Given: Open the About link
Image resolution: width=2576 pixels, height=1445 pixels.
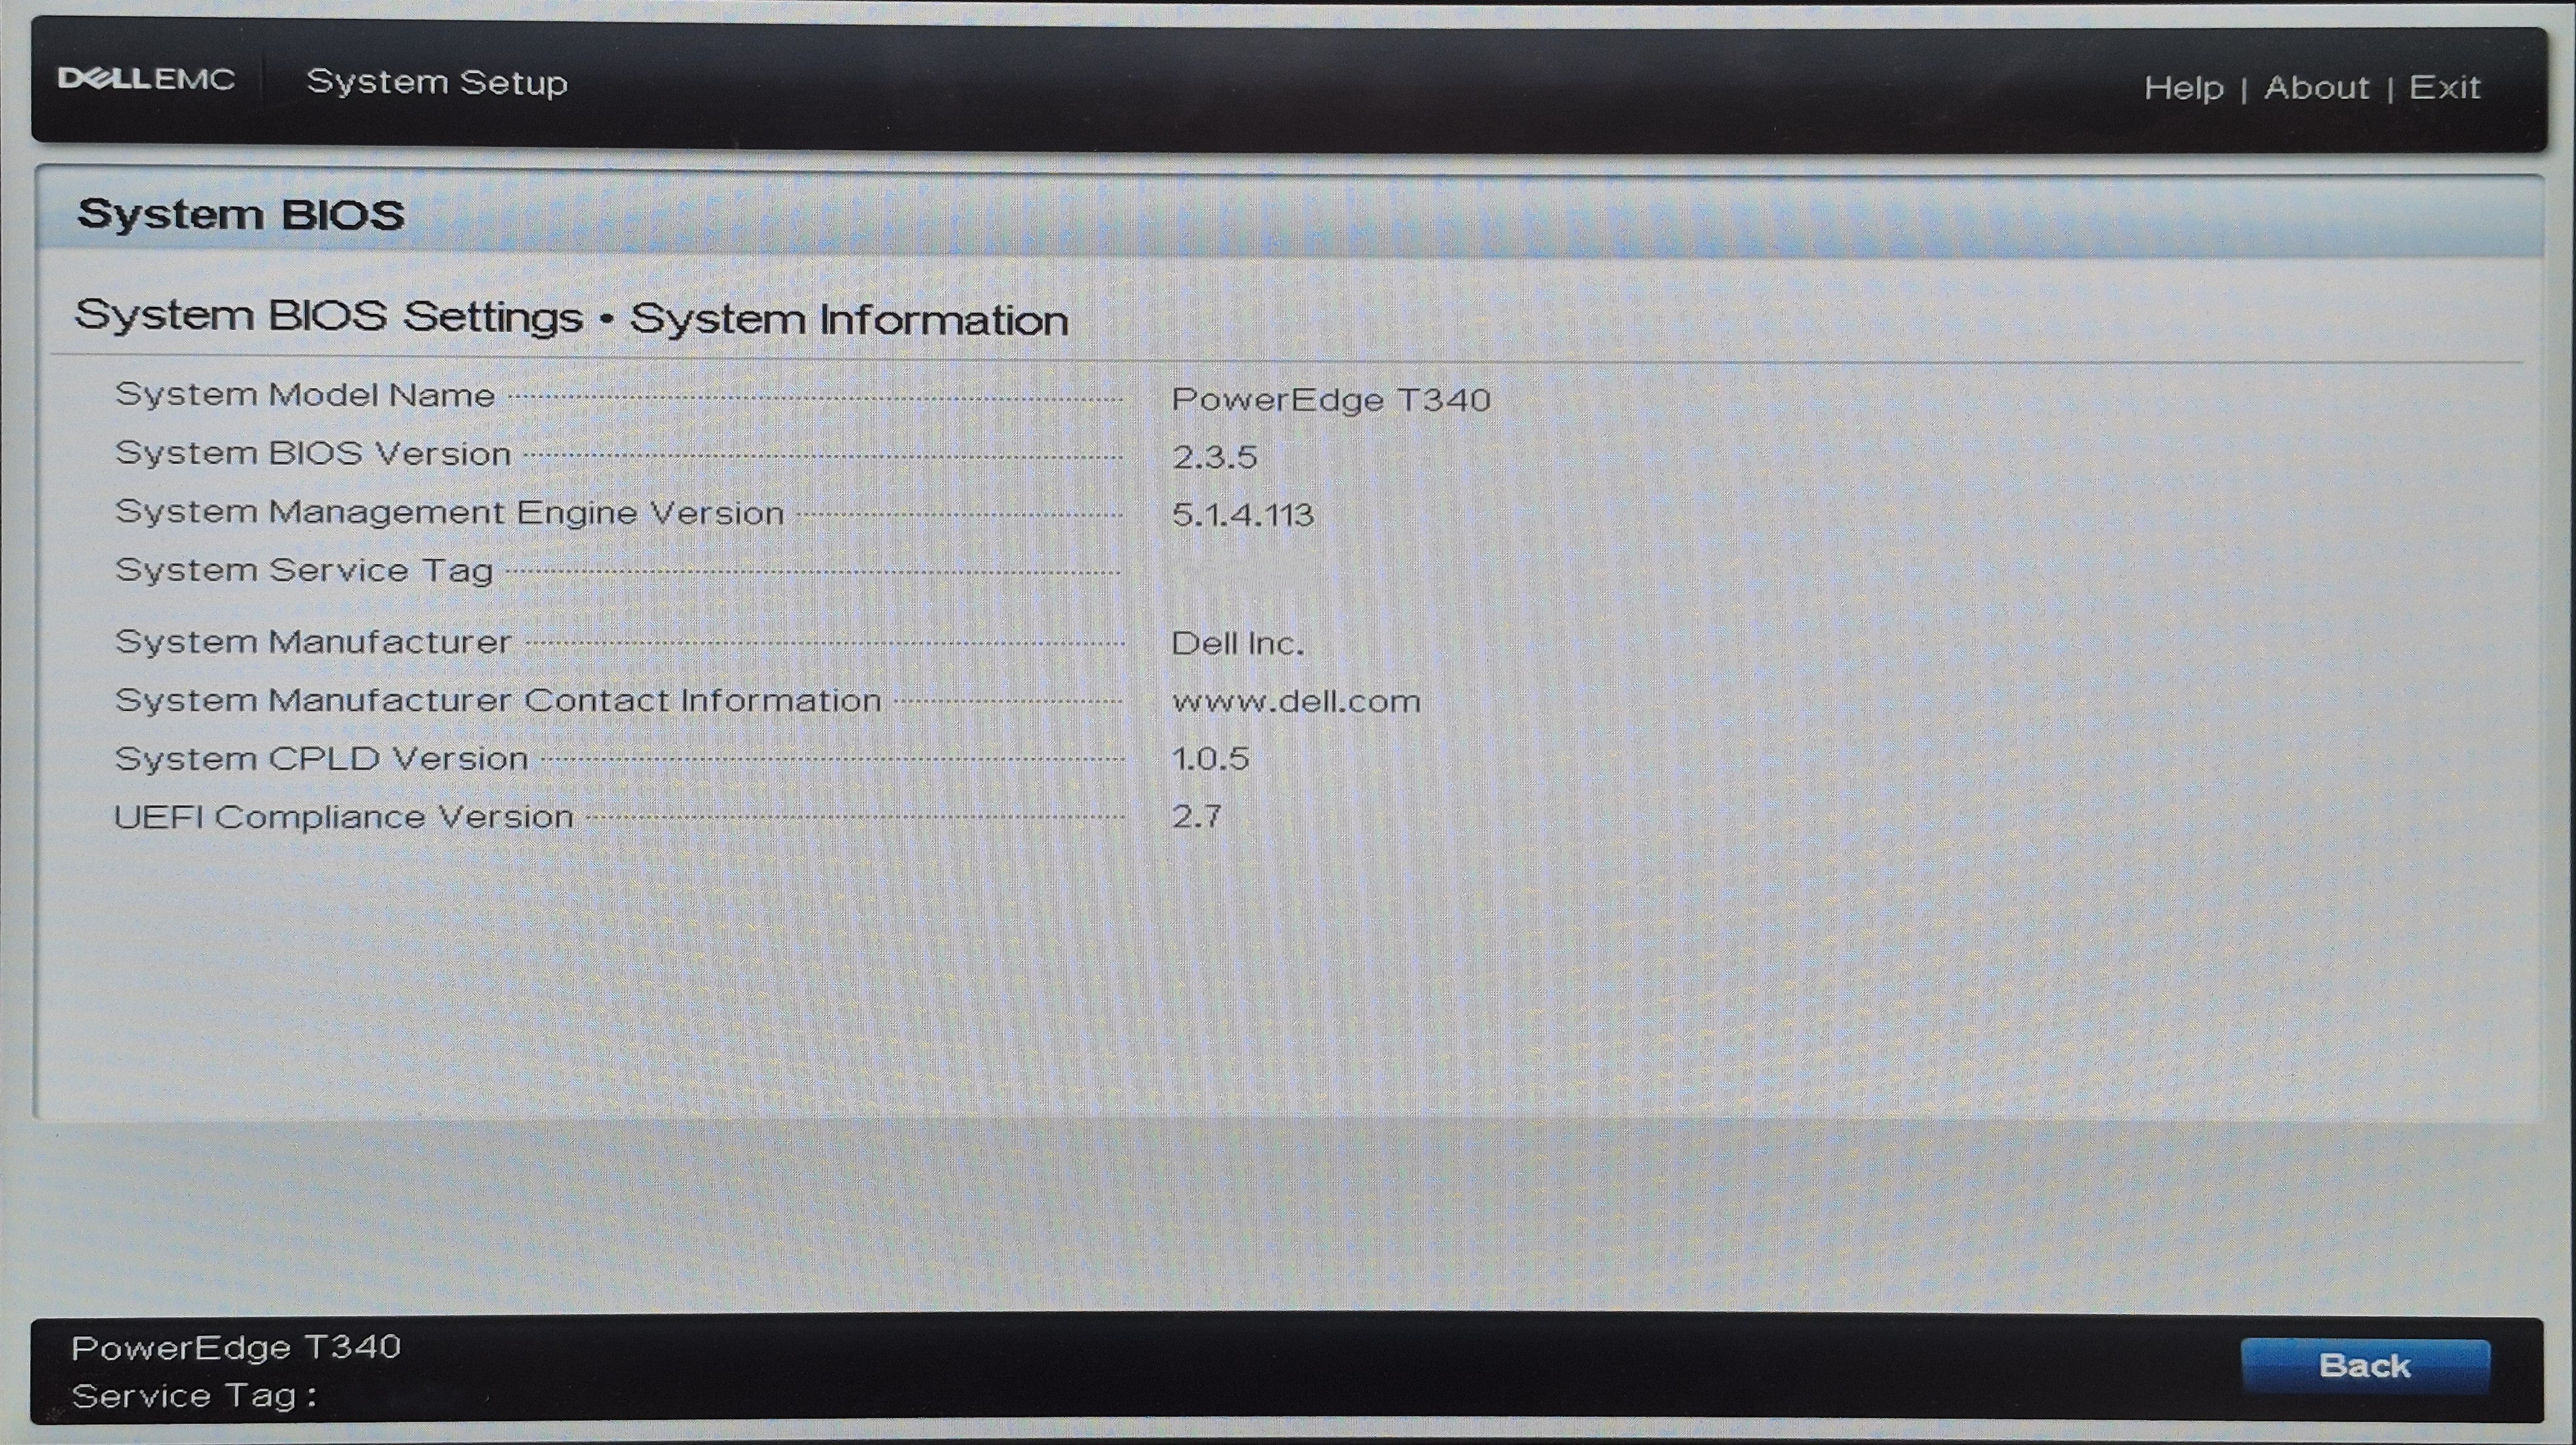Looking at the screenshot, I should click(2316, 87).
